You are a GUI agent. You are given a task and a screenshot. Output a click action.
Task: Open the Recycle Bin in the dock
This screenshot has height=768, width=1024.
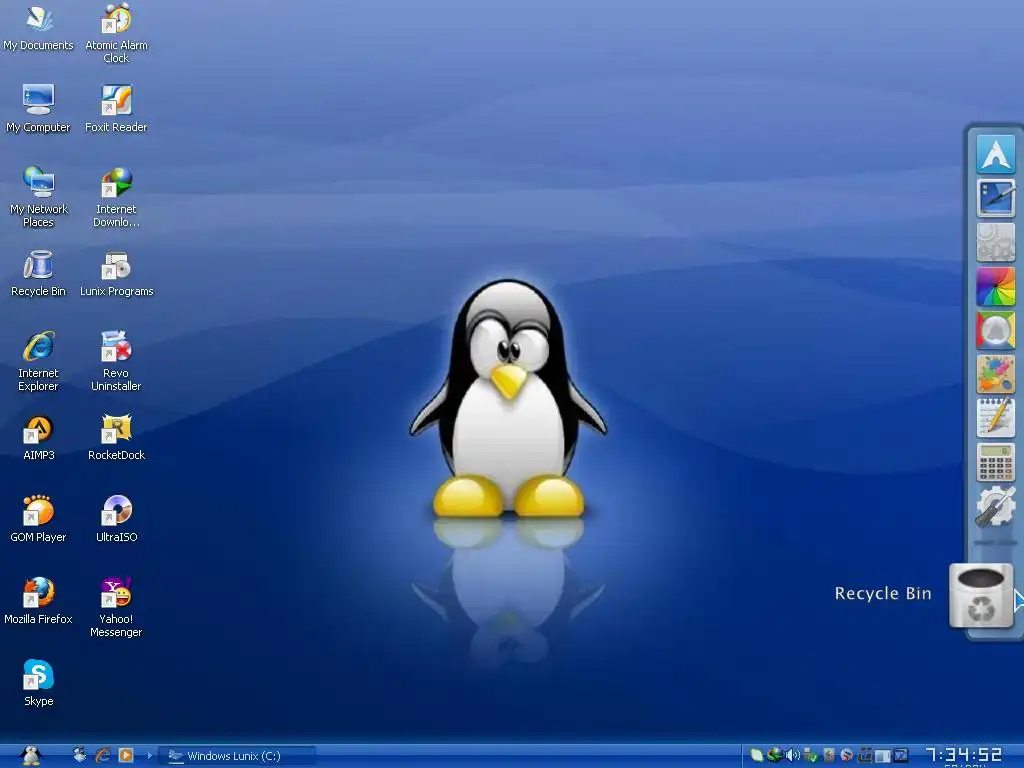click(x=981, y=596)
